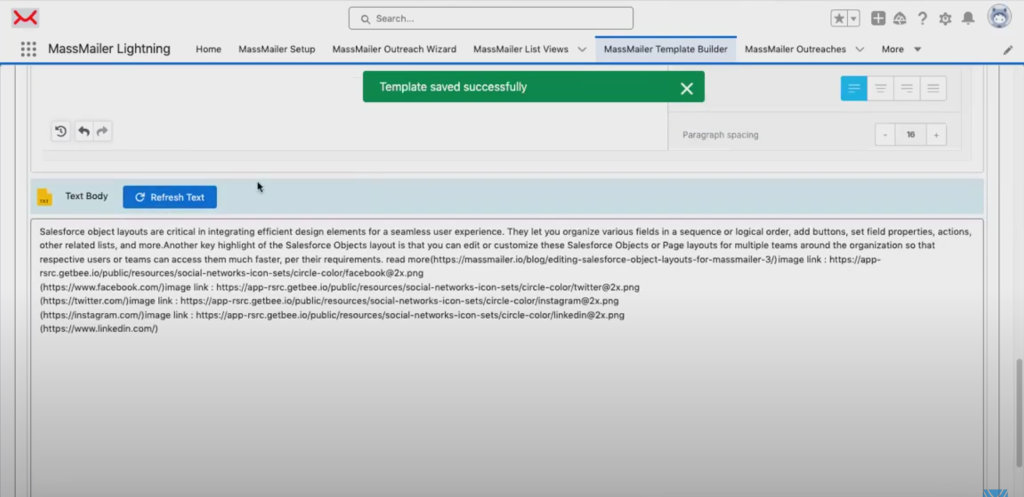Click the undo arrow button
Viewport: 1024px width, 497px height.
(84, 131)
